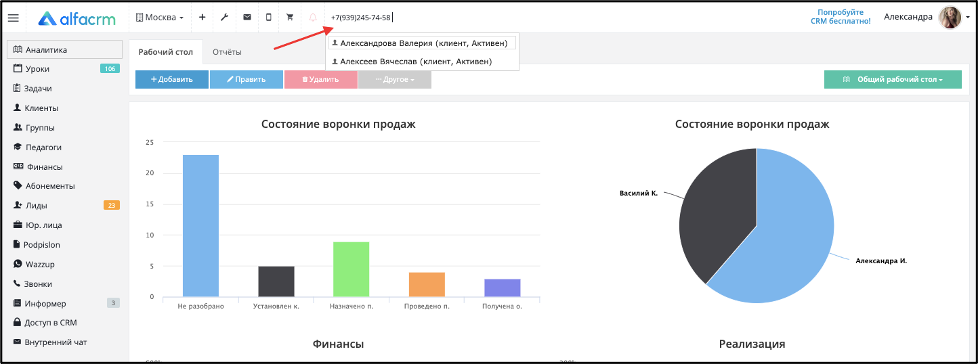Click the mobile phone icon in toolbar
Viewport: 979px width, 364px height.
click(x=268, y=17)
